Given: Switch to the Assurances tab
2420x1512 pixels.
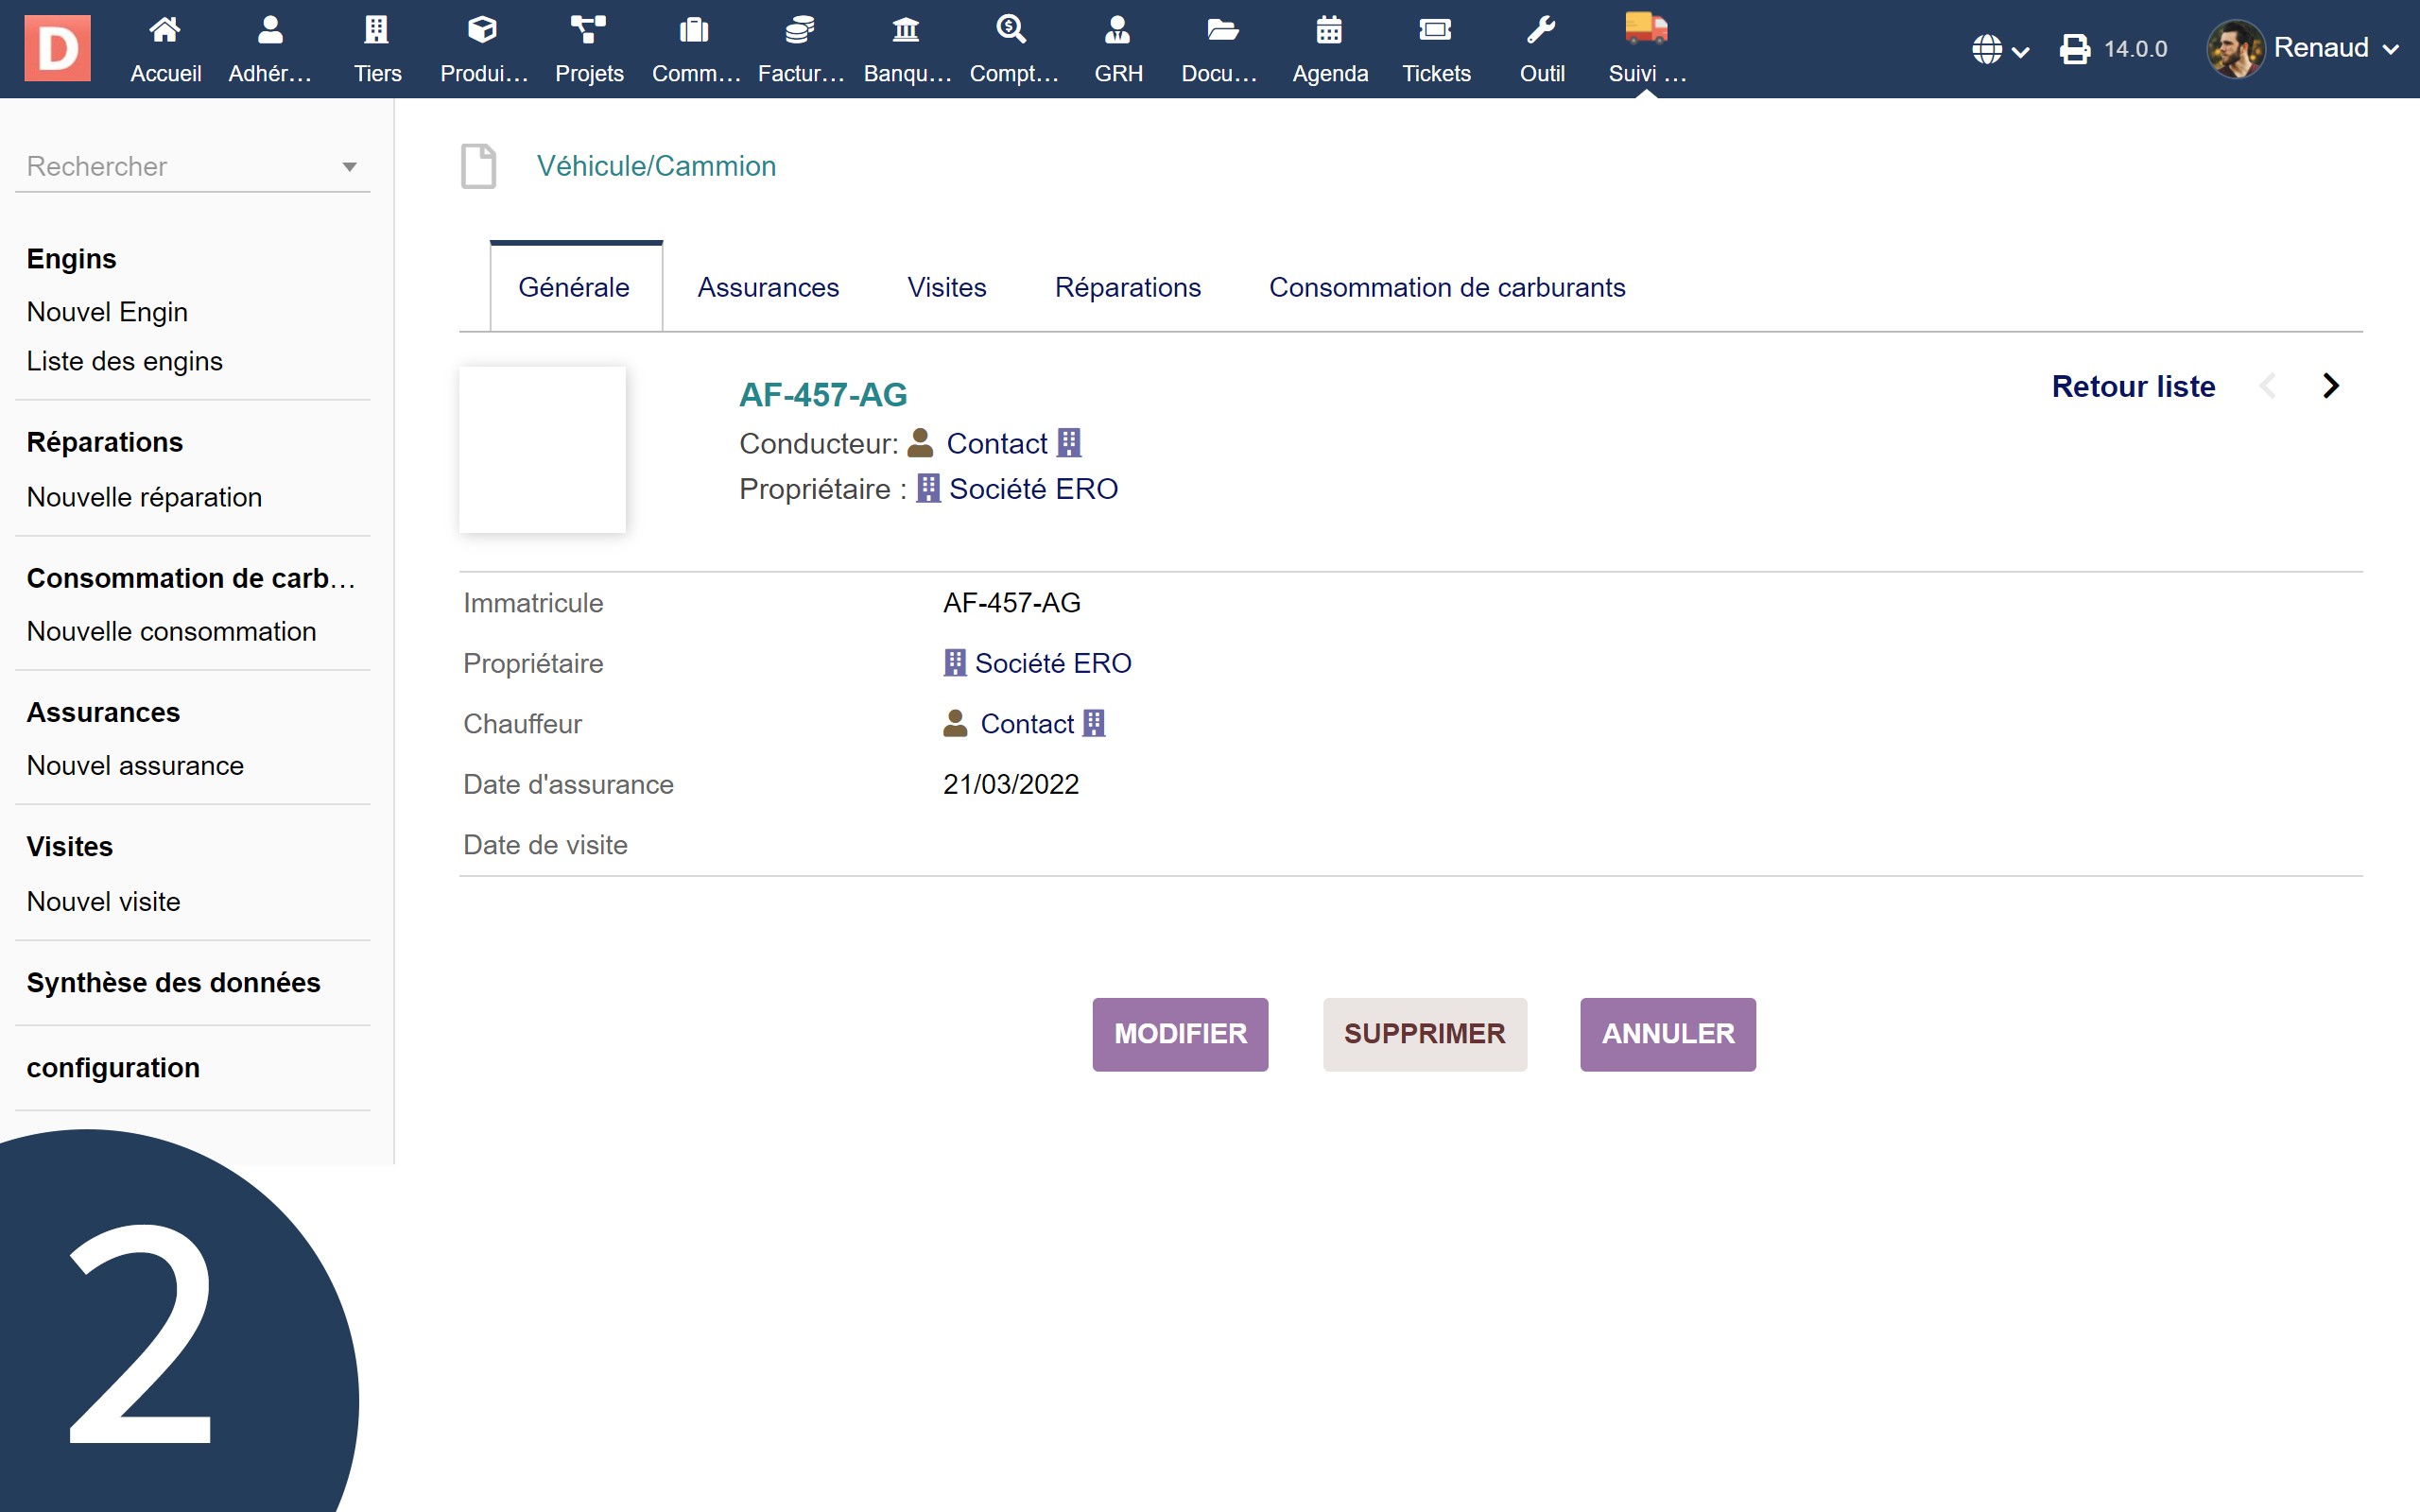Looking at the screenshot, I should coord(768,287).
